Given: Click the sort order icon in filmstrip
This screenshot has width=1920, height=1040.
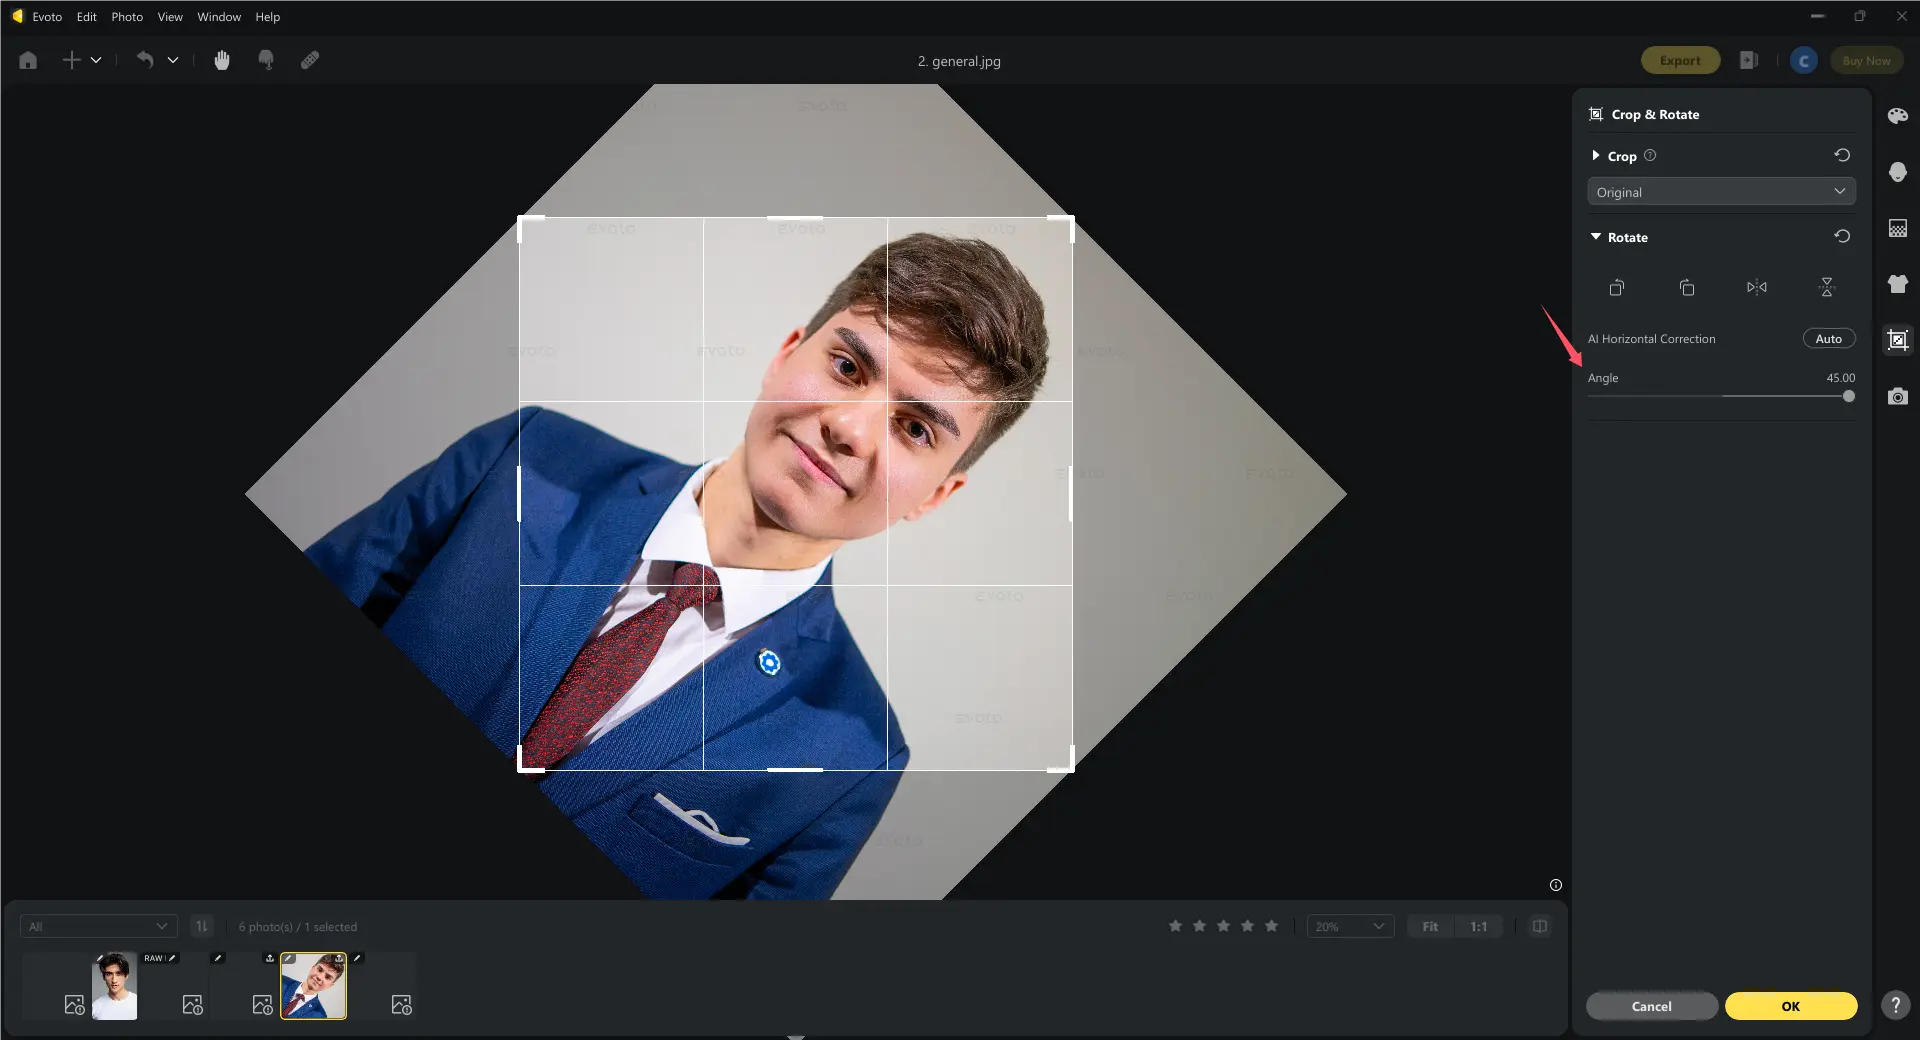Looking at the screenshot, I should [x=202, y=927].
